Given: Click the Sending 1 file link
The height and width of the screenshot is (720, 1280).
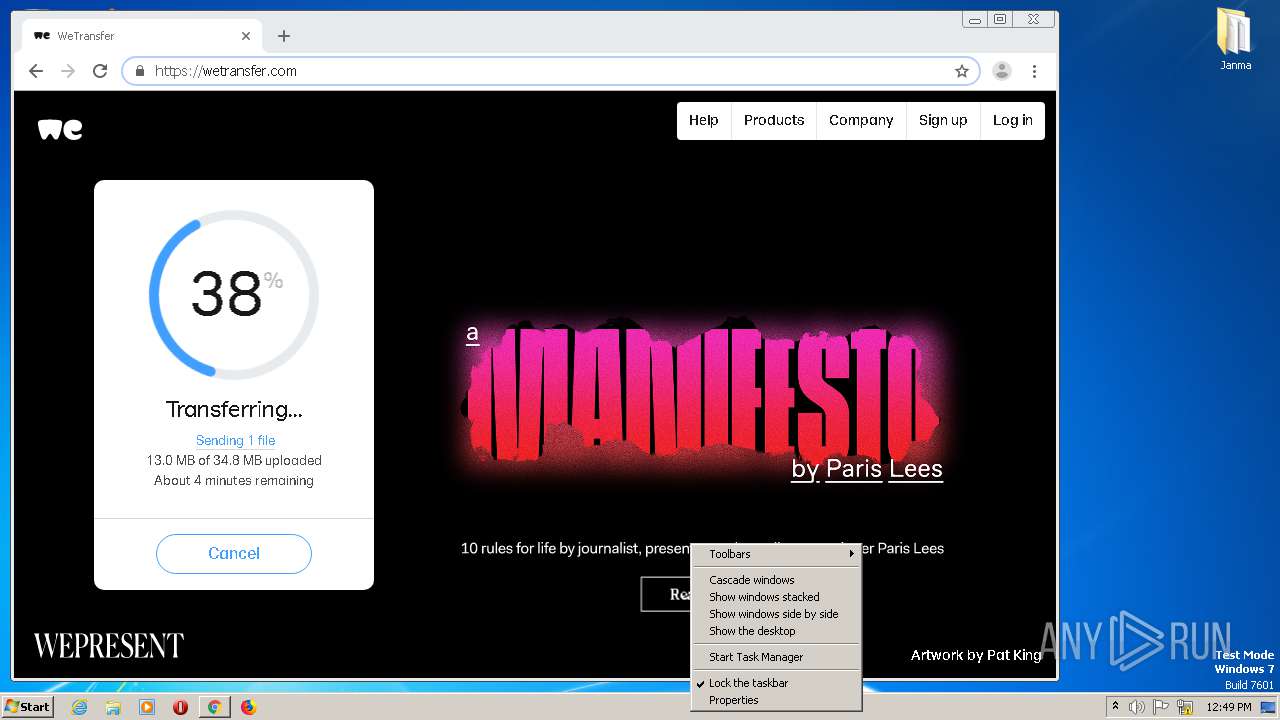Looking at the screenshot, I should 236,440.
